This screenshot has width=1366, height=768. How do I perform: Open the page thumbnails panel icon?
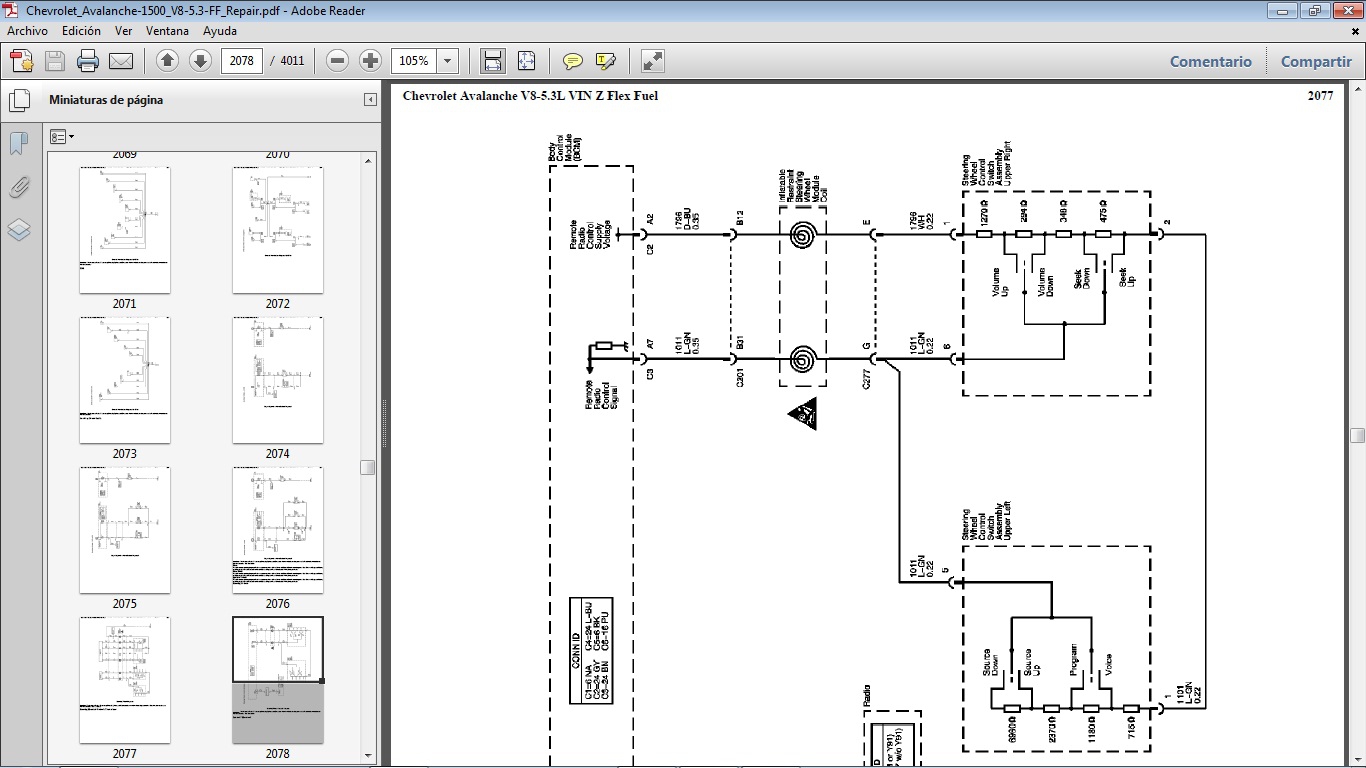19,100
